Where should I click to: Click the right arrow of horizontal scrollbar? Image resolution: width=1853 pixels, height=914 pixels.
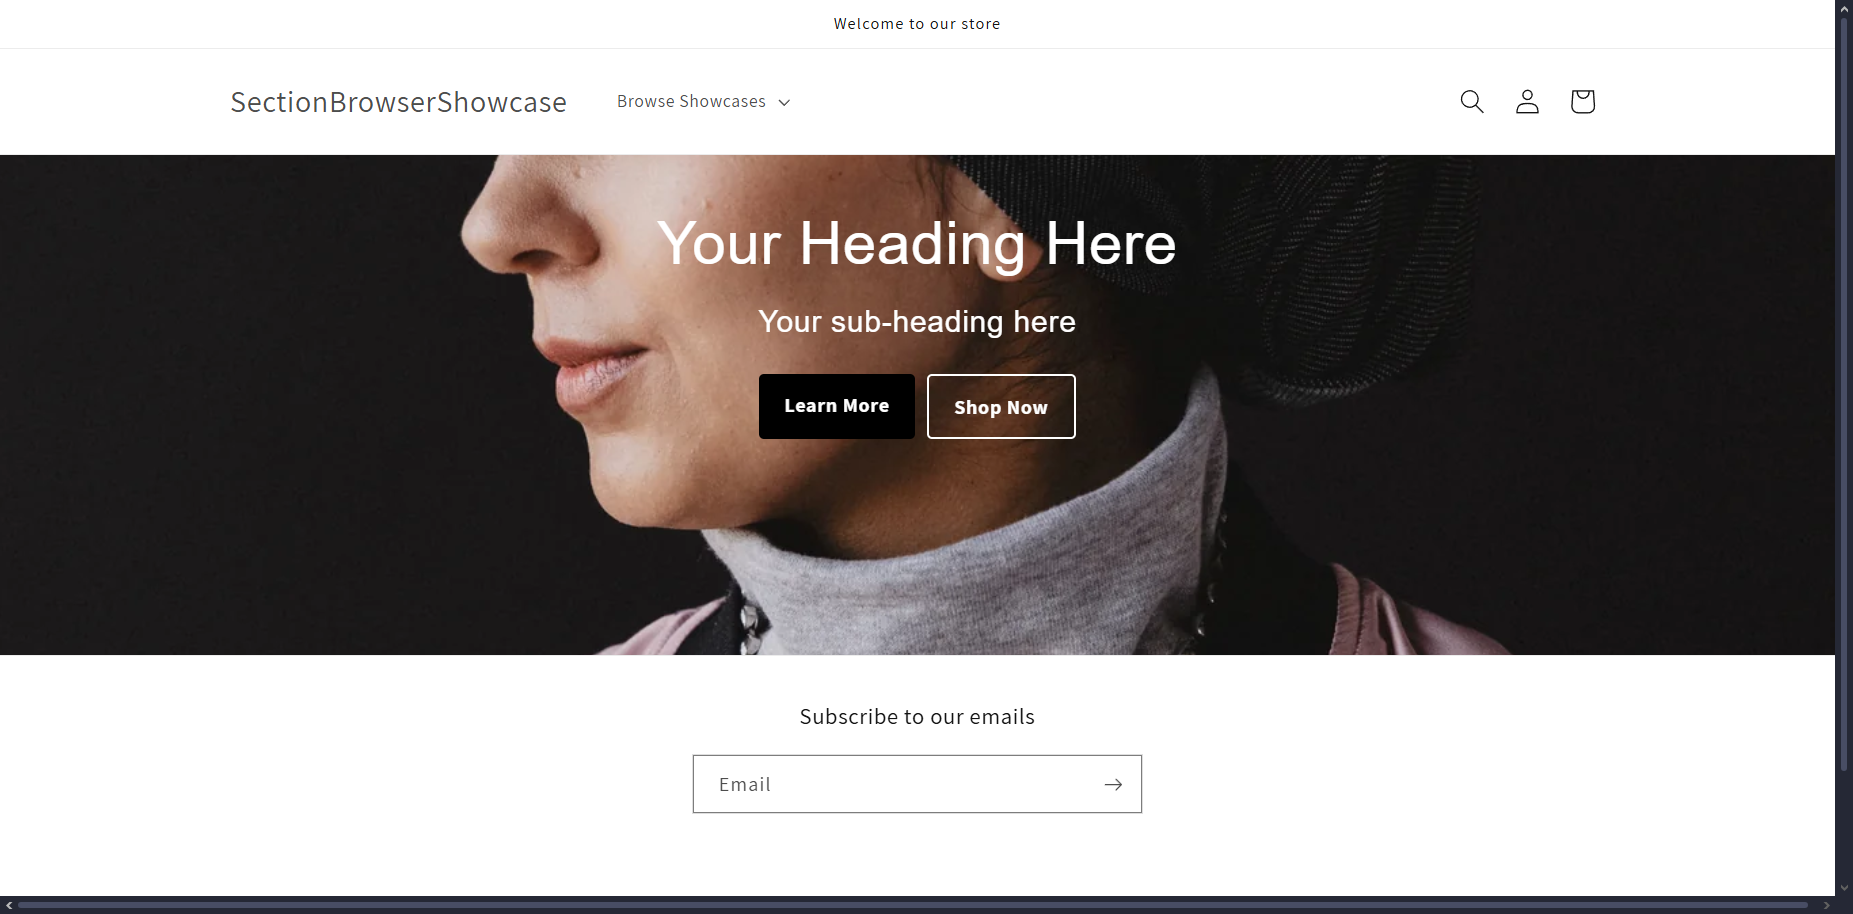(x=1826, y=905)
